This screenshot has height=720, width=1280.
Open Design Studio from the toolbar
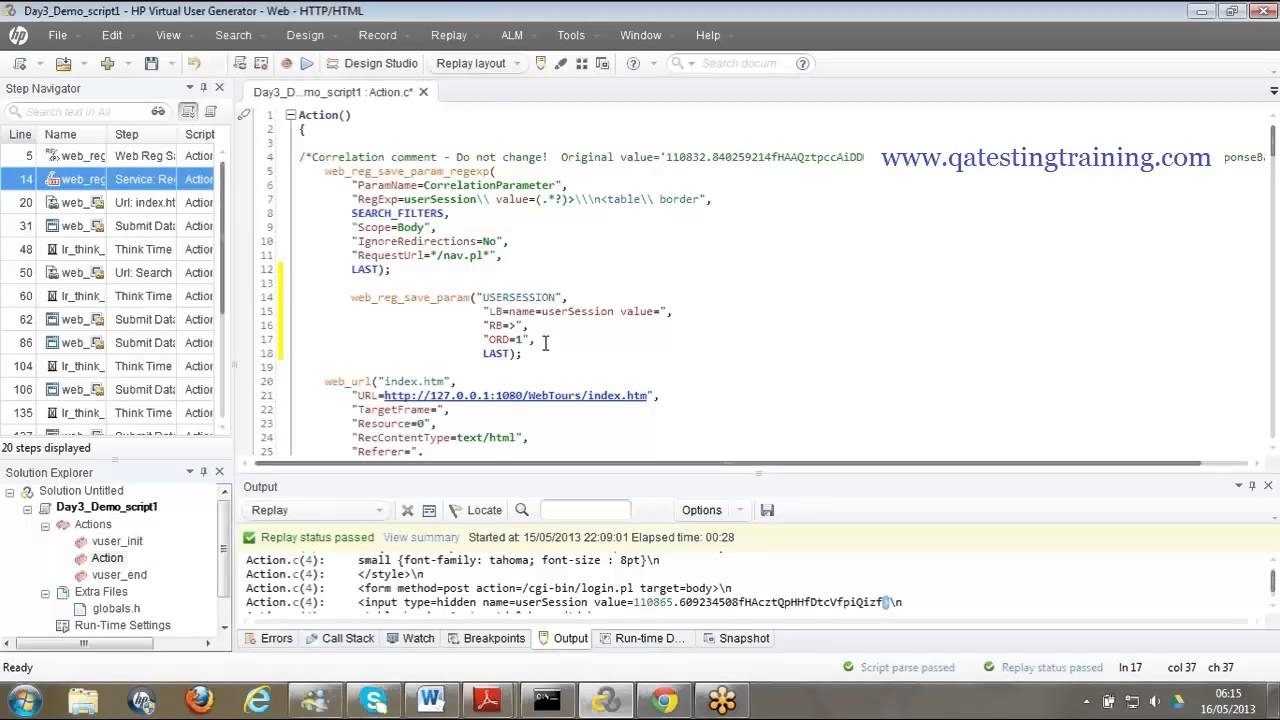point(372,63)
